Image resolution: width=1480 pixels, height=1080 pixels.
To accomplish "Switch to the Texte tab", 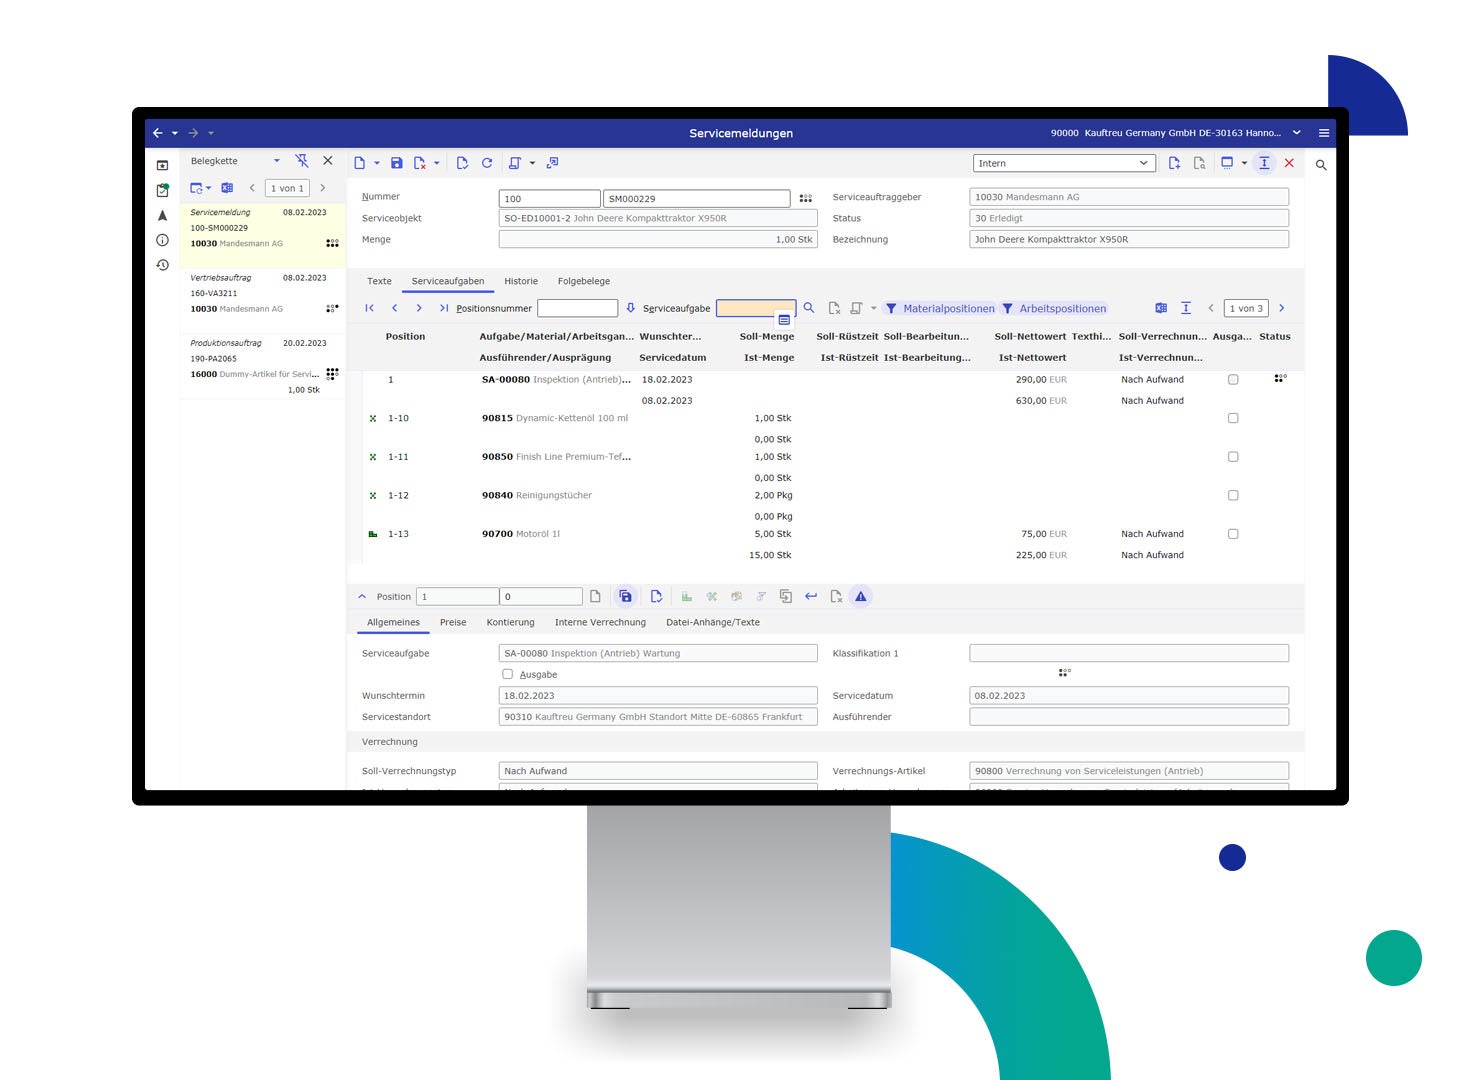I will [x=379, y=282].
